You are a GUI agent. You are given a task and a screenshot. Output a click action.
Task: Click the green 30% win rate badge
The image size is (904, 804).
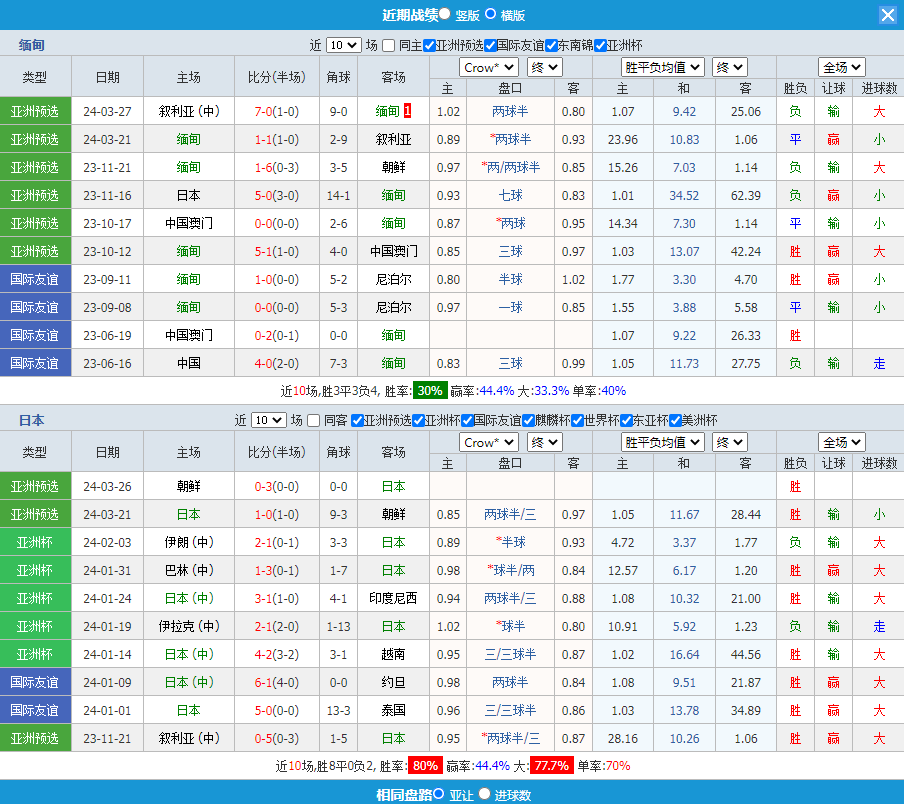coord(430,390)
